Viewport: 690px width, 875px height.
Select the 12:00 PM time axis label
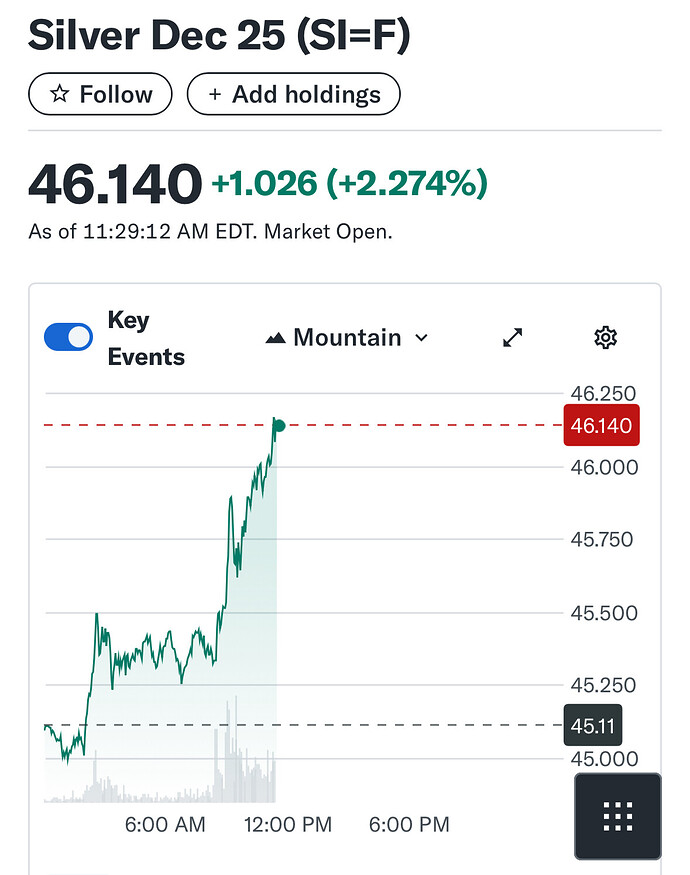288,825
